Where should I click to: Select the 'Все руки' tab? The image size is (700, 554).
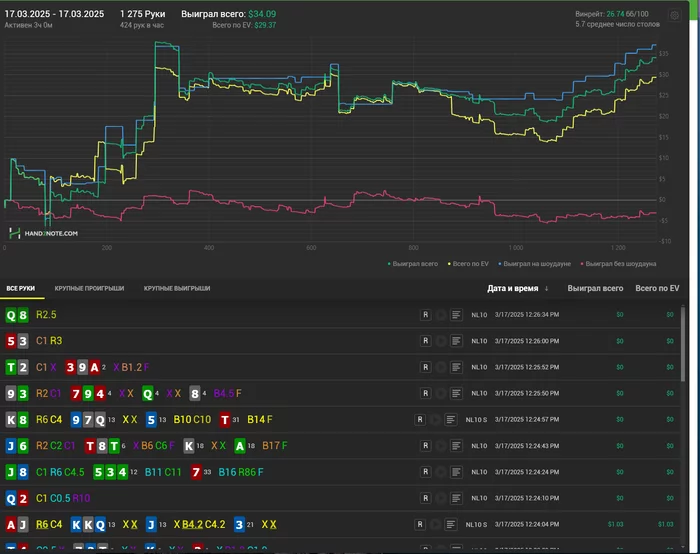(21, 288)
